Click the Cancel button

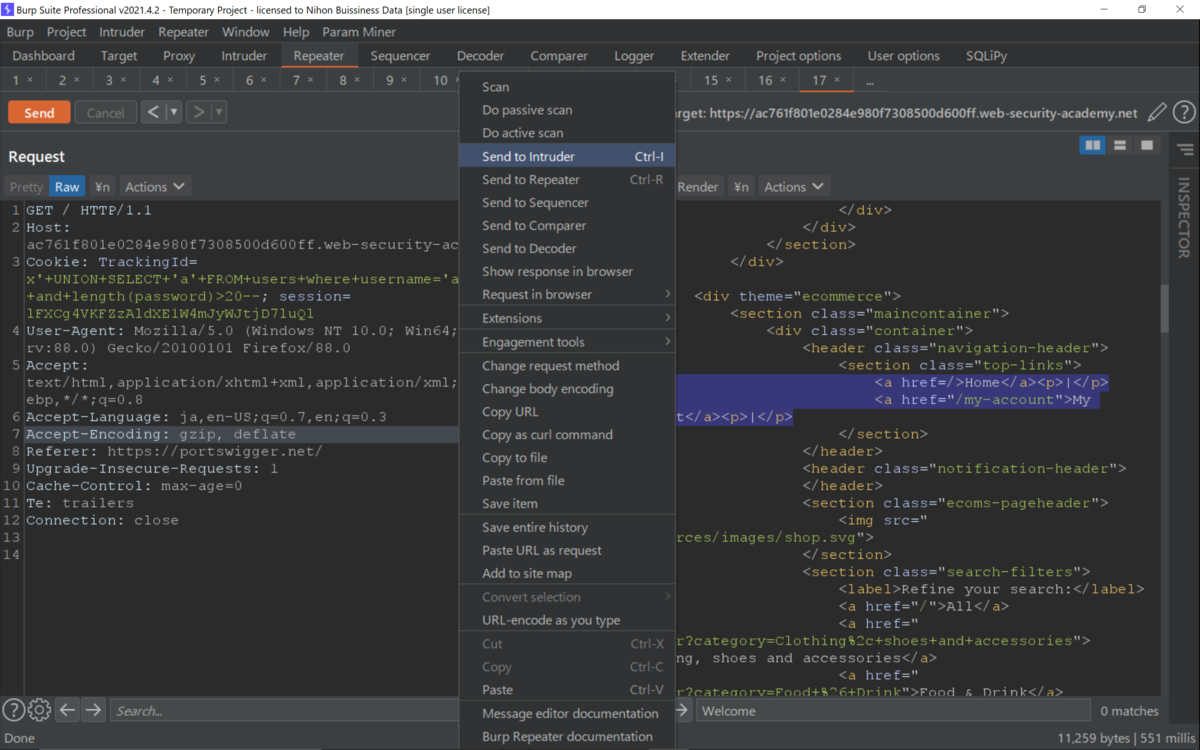105,113
